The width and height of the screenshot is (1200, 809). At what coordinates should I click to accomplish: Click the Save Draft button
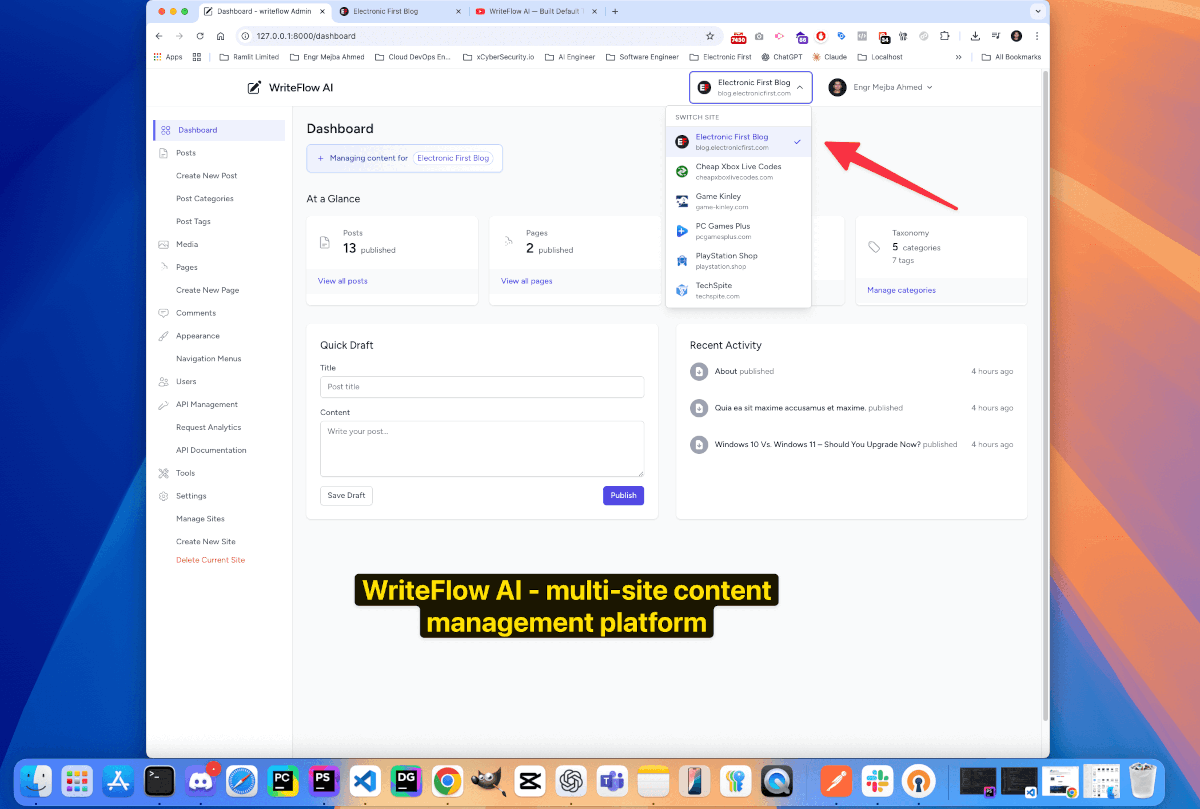[x=346, y=496]
